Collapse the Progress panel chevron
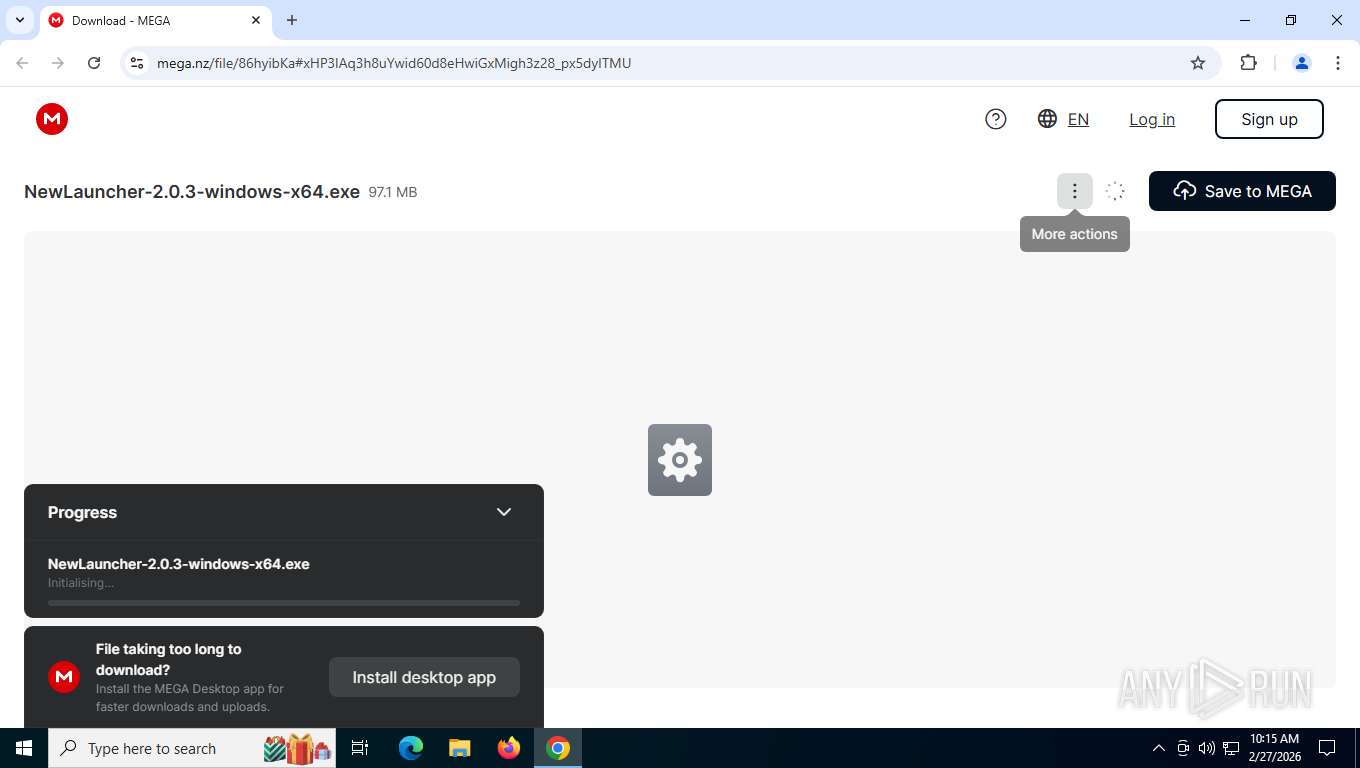The image size is (1360, 768). tap(504, 512)
